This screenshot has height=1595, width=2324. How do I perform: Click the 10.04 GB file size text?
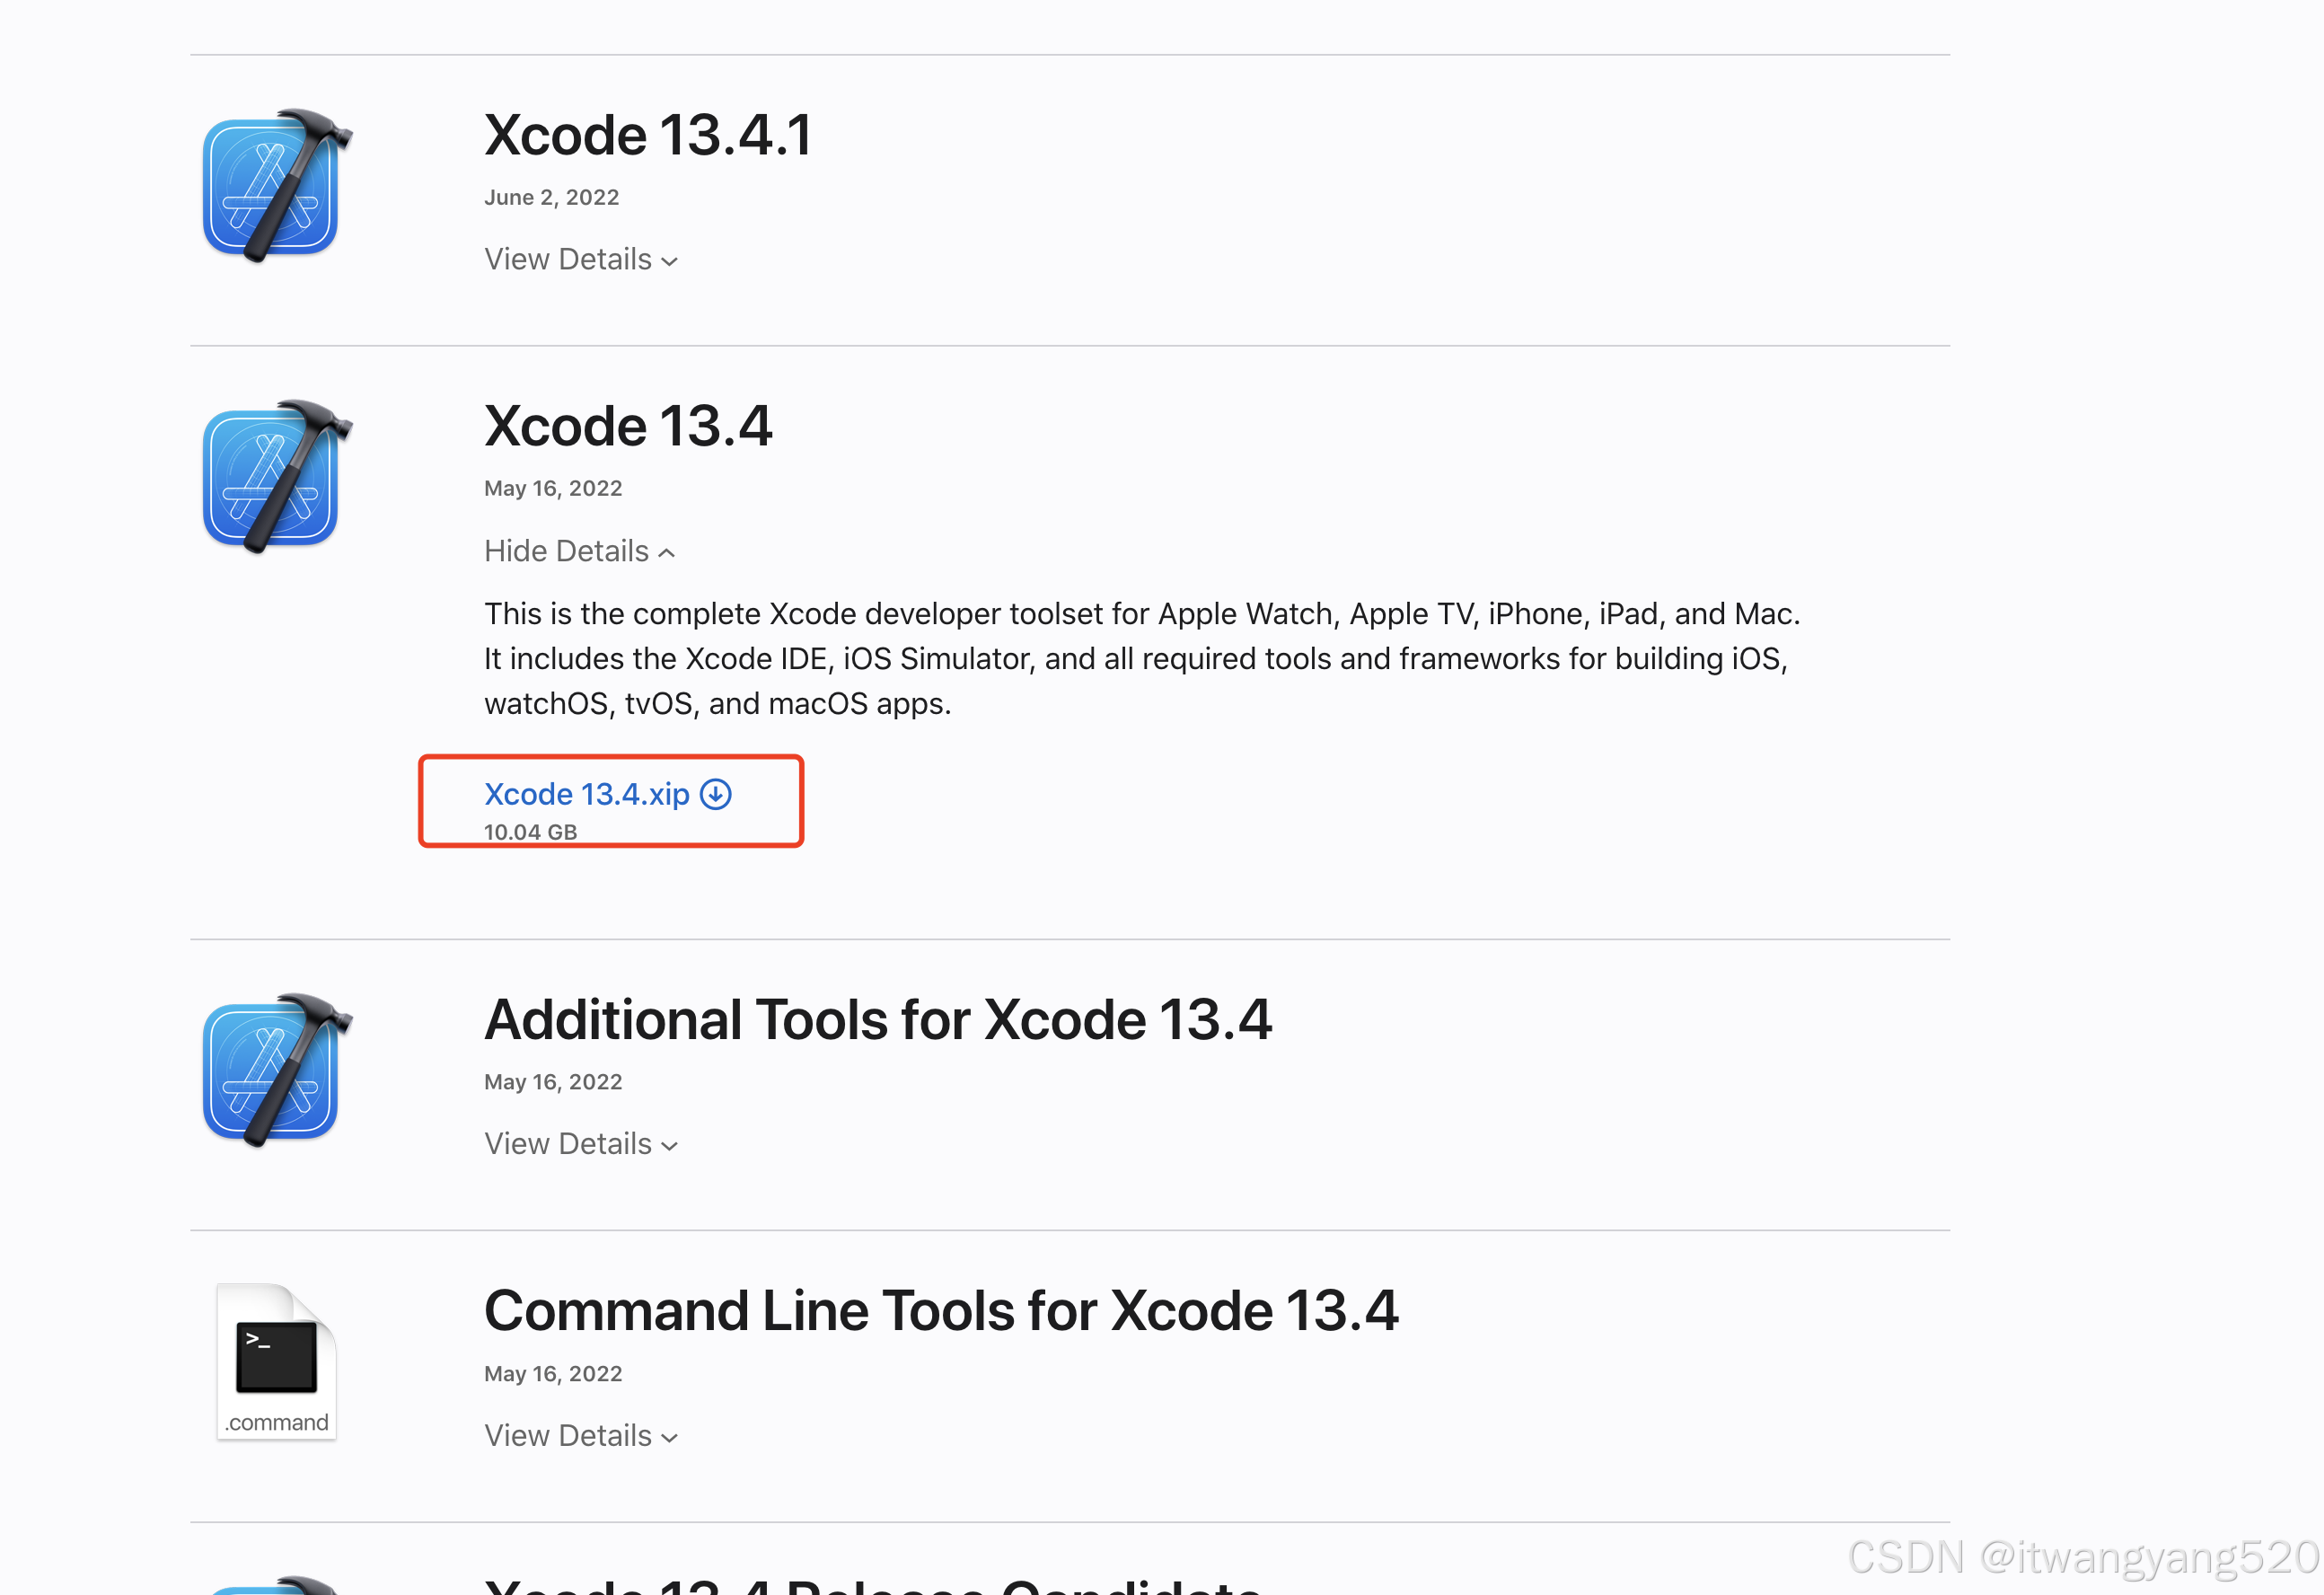tap(531, 832)
